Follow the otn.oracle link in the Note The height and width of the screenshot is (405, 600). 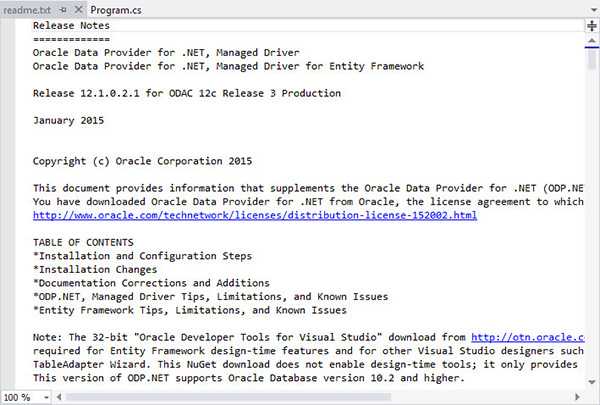[x=528, y=337]
